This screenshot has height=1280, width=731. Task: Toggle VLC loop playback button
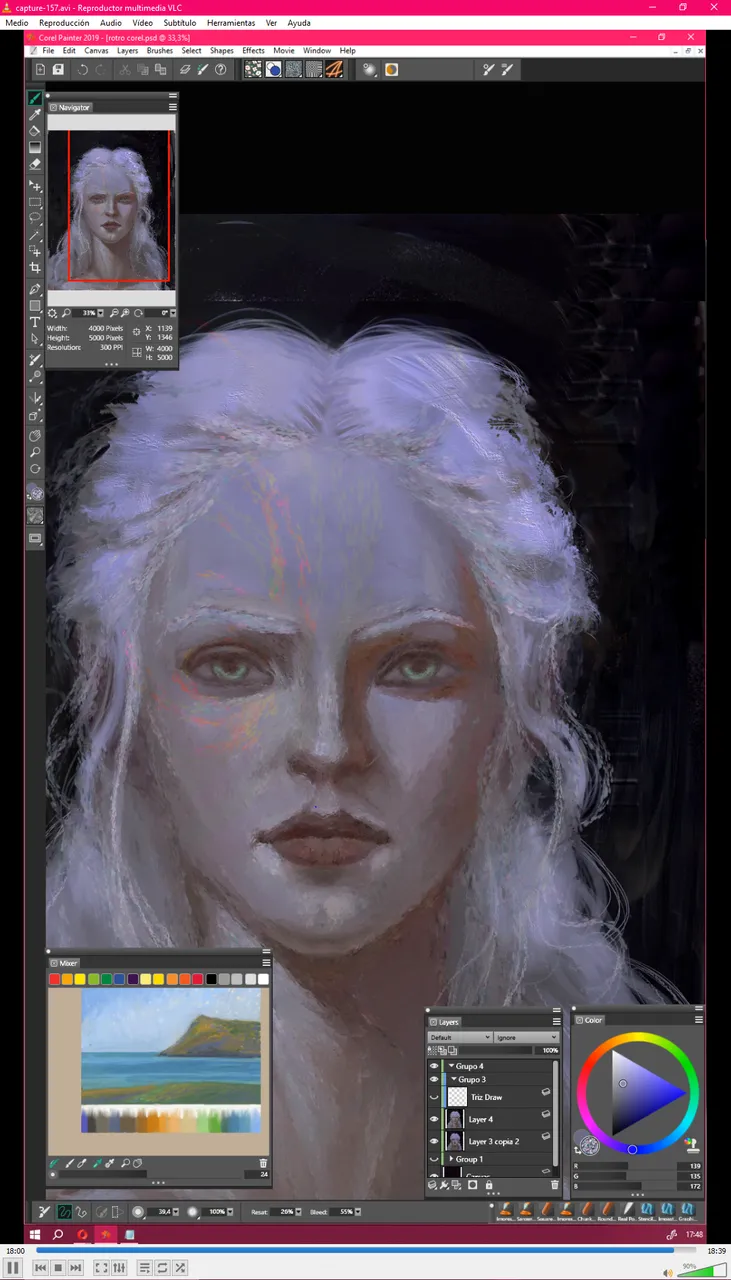click(x=162, y=1267)
